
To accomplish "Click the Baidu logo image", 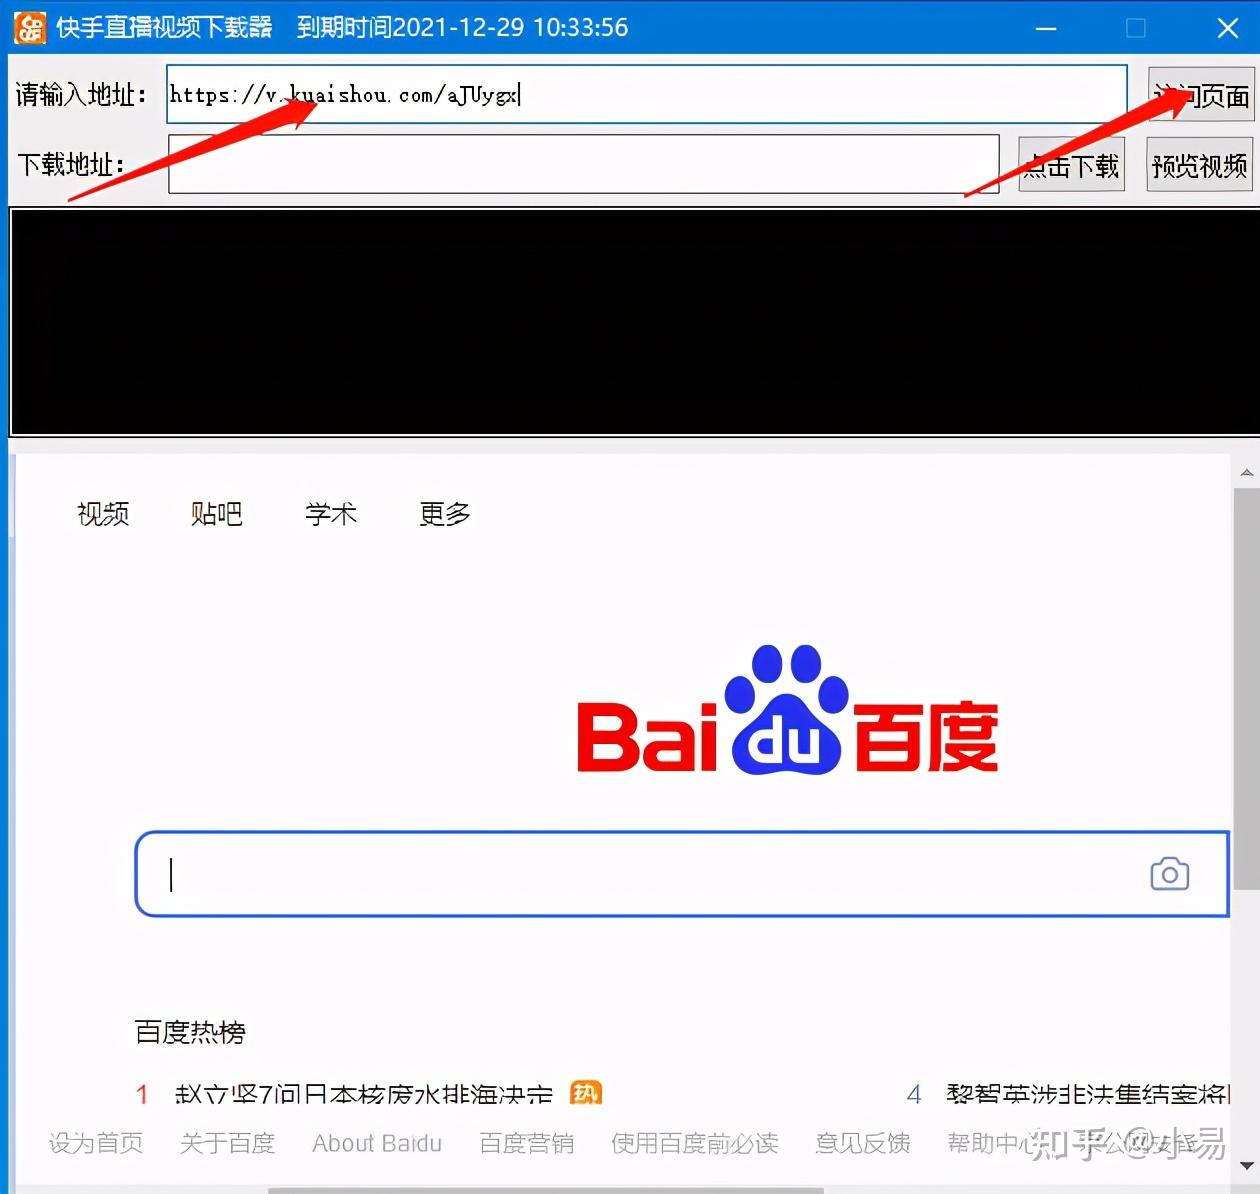I will [788, 710].
